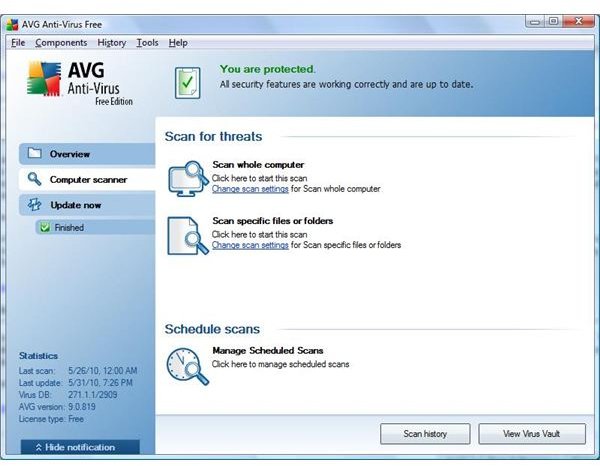Viewport: 600px width, 466px height.
Task: Click the Manage Scheduled Scans clock icon
Action: coord(188,366)
